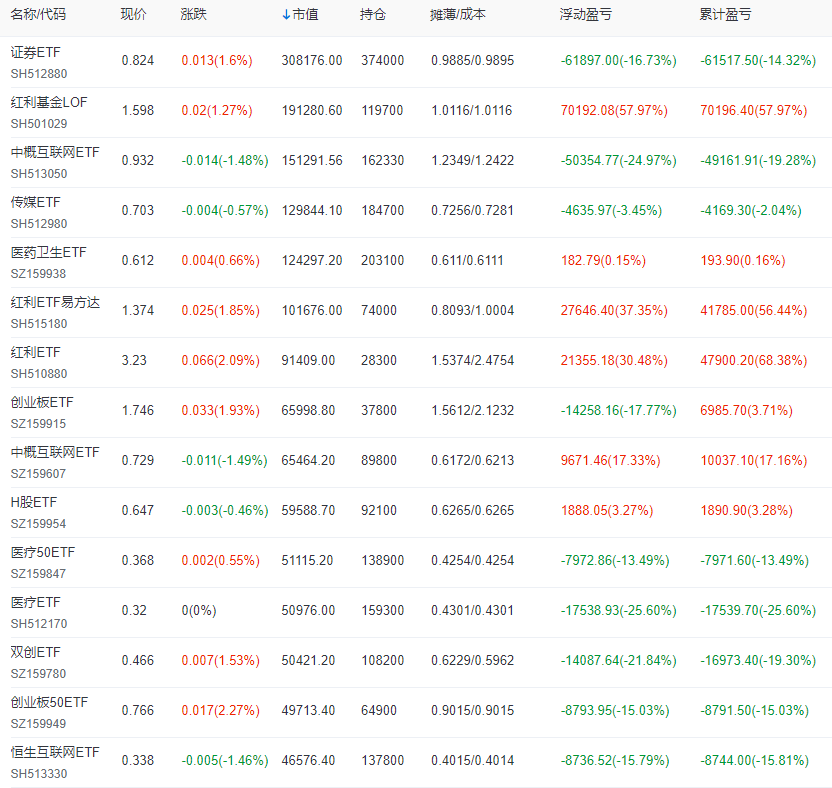Select the code SH512880
The height and width of the screenshot is (788, 832).
pos(39,74)
